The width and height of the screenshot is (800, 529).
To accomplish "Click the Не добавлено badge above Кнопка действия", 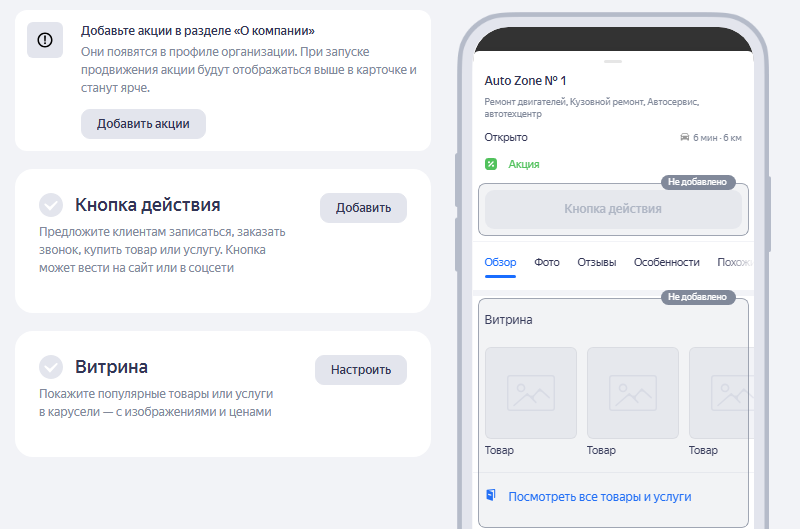I will click(697, 182).
